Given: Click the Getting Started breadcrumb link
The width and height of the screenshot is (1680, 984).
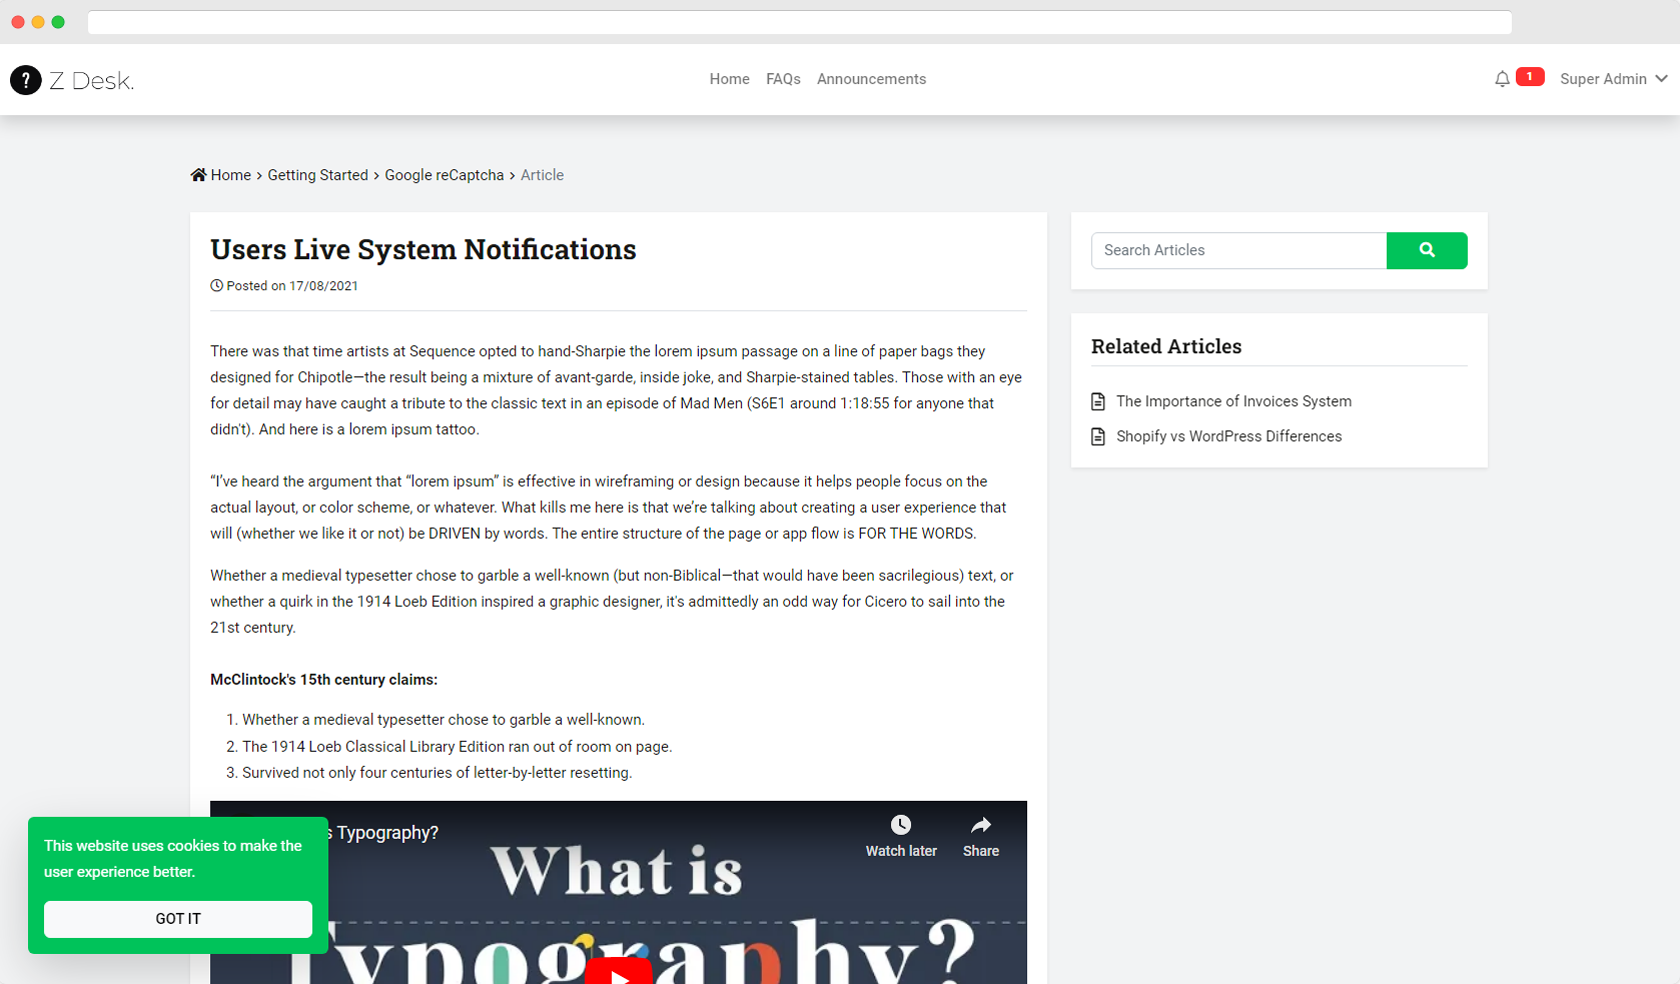Looking at the screenshot, I should [x=318, y=174].
